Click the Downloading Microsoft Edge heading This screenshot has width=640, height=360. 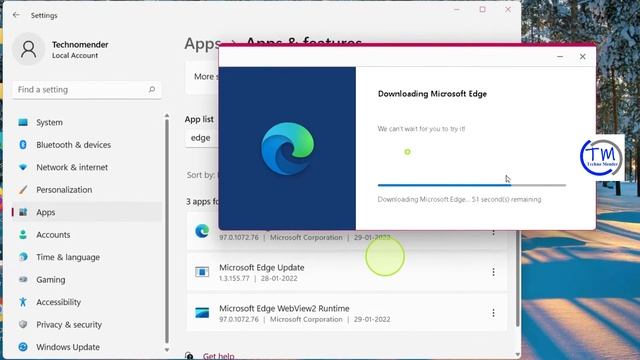click(432, 94)
